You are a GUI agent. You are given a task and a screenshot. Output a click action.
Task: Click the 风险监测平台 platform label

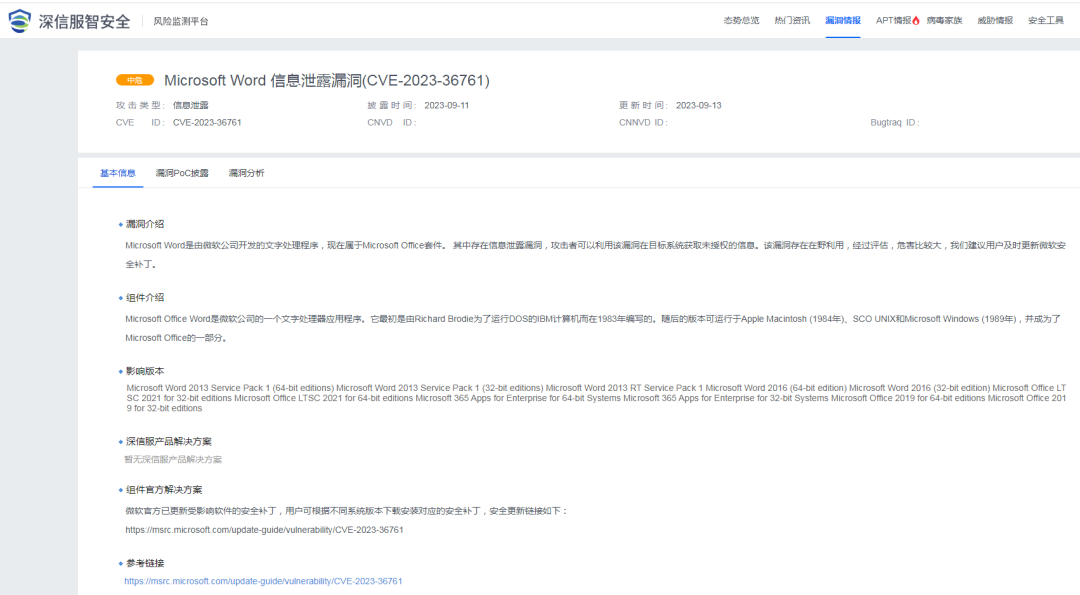click(180, 21)
